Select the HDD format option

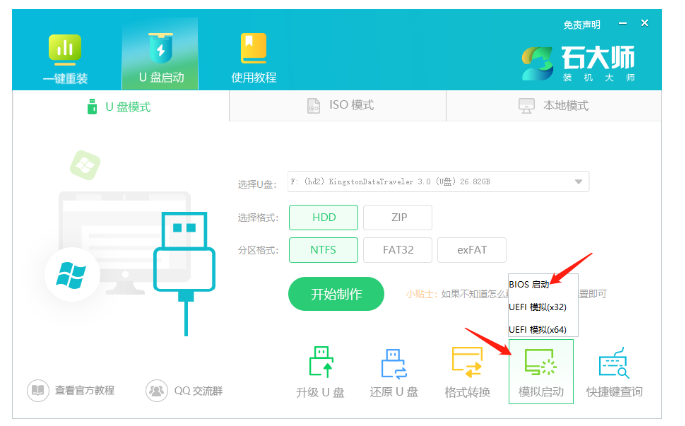pyautogui.click(x=323, y=218)
